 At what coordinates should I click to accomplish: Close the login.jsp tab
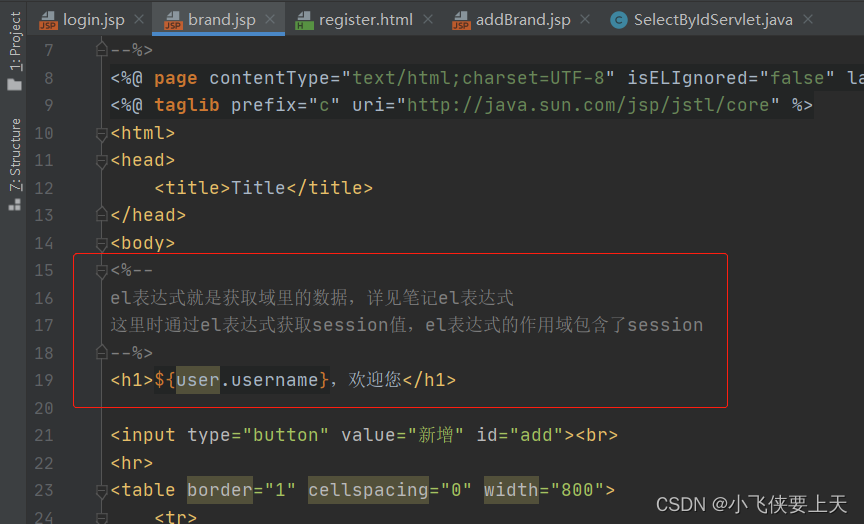pyautogui.click(x=139, y=19)
